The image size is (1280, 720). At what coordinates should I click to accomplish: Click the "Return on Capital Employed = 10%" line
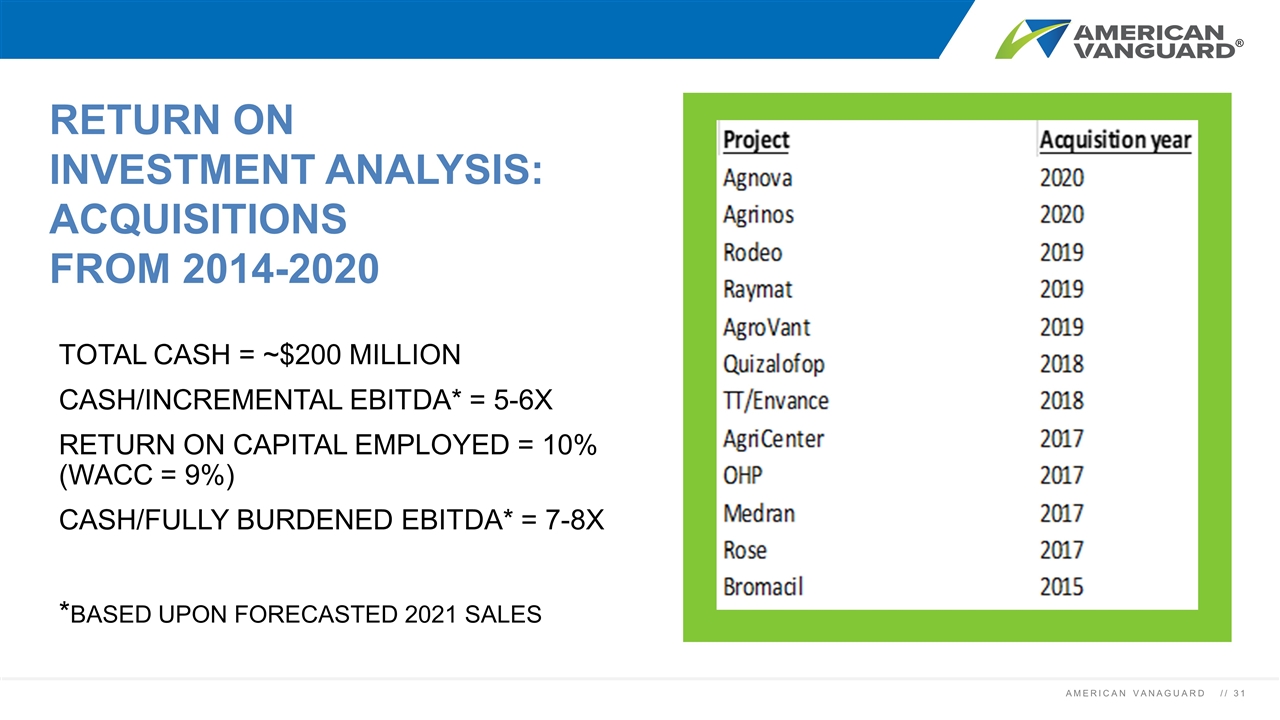pyautogui.click(x=329, y=447)
